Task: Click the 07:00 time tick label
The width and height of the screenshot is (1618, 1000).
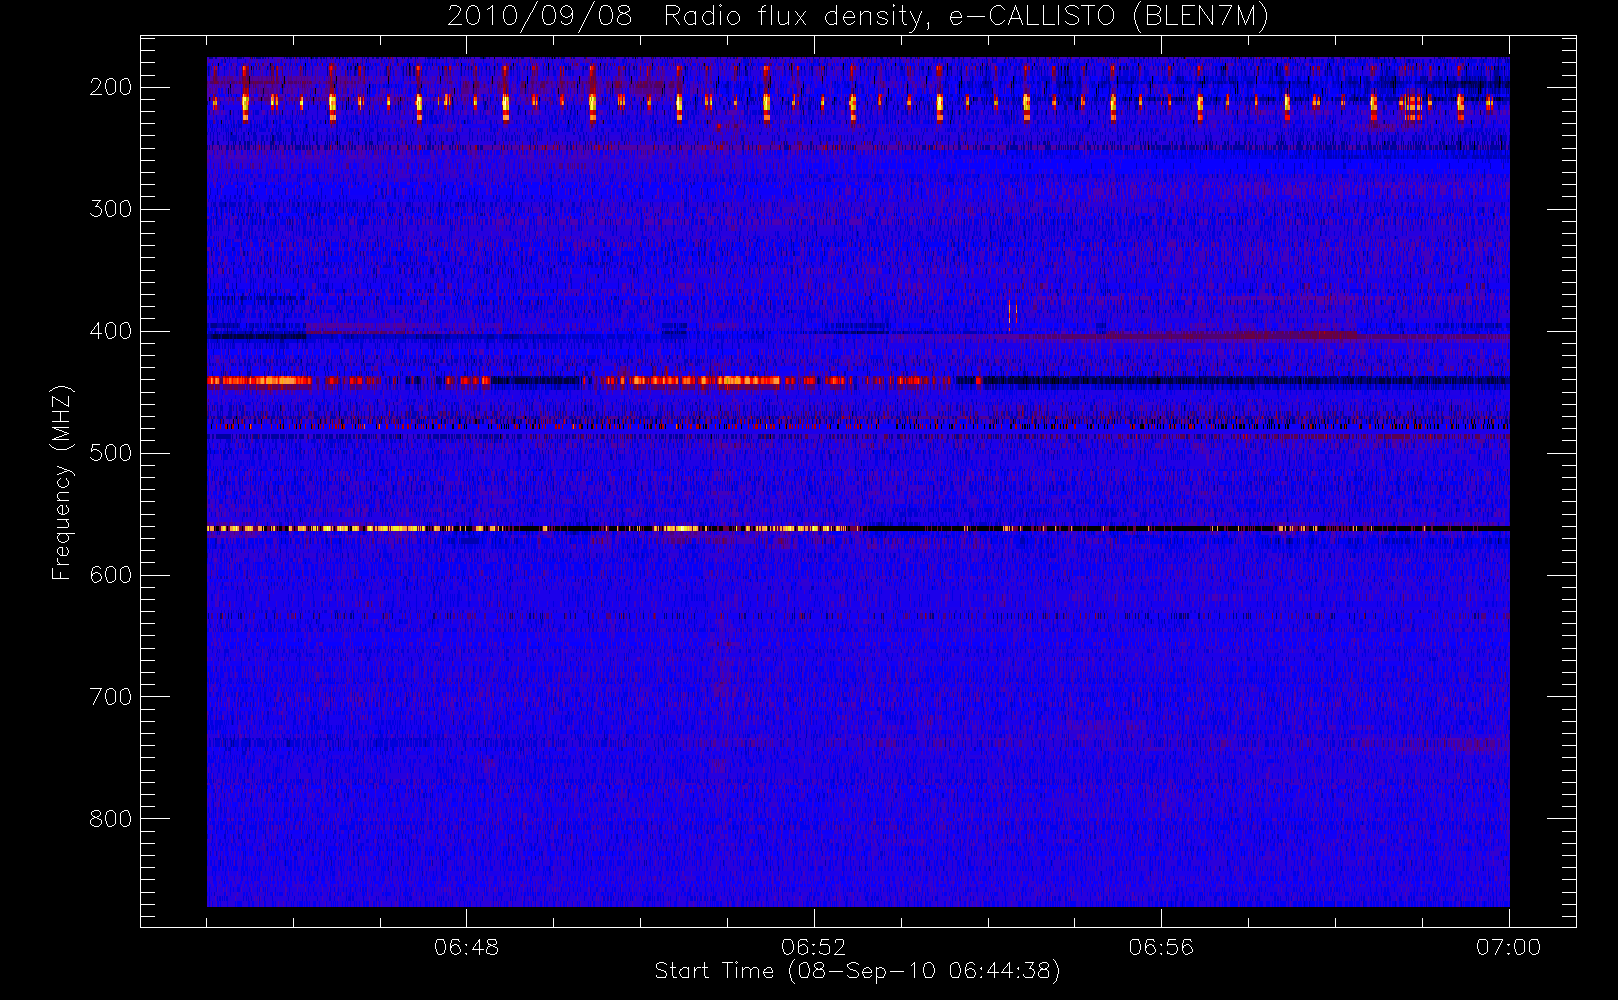Action: coord(1508,947)
